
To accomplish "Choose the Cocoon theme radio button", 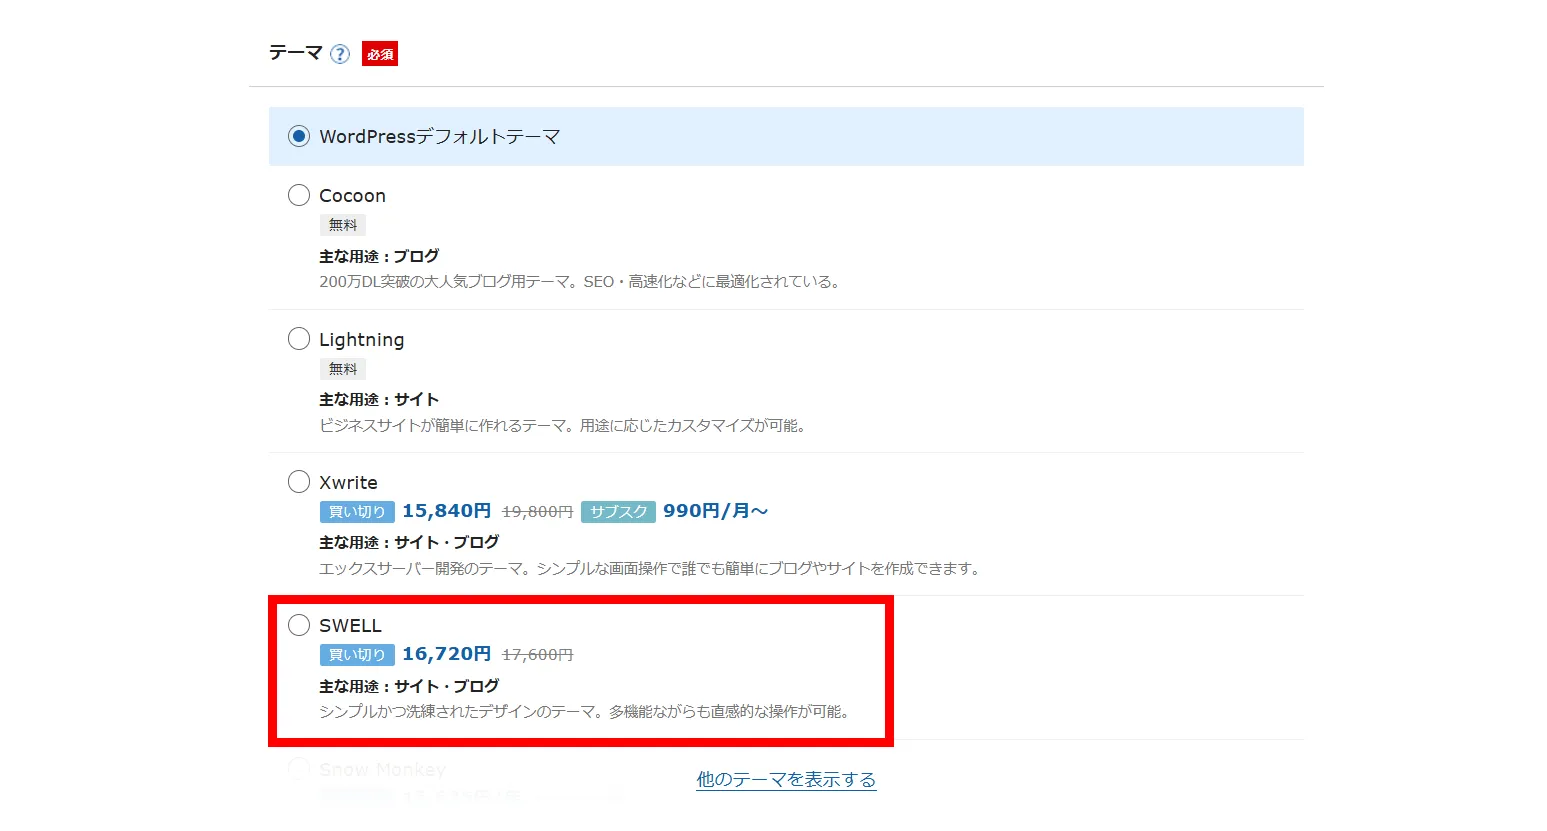I will (299, 195).
